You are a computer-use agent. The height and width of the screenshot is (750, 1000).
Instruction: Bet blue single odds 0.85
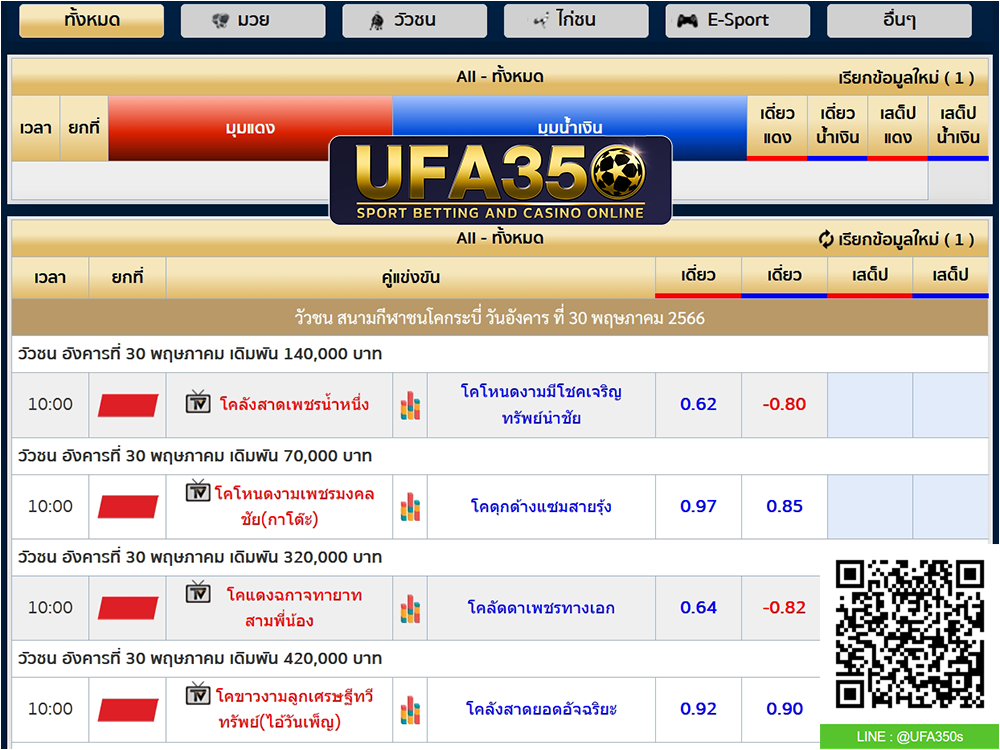[784, 506]
